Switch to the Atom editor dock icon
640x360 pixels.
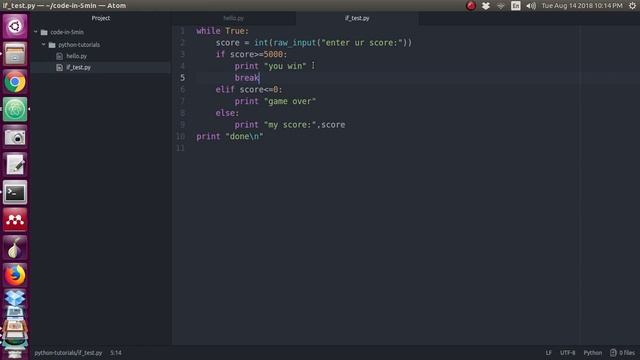click(x=15, y=109)
